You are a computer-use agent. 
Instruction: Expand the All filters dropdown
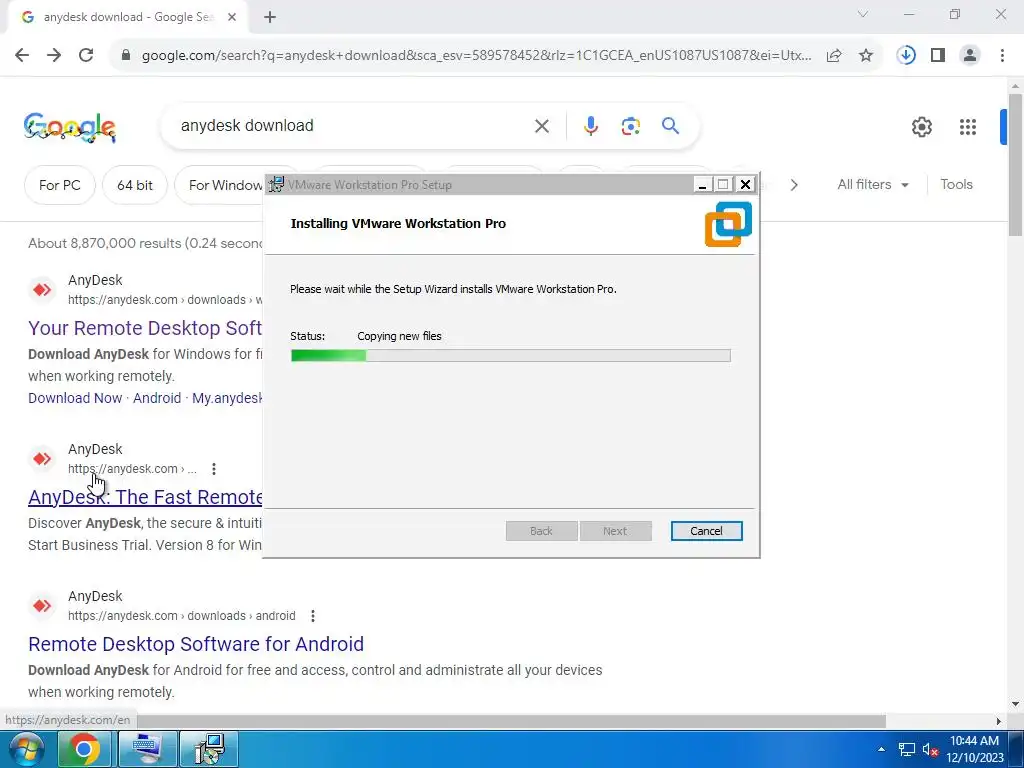click(x=872, y=185)
